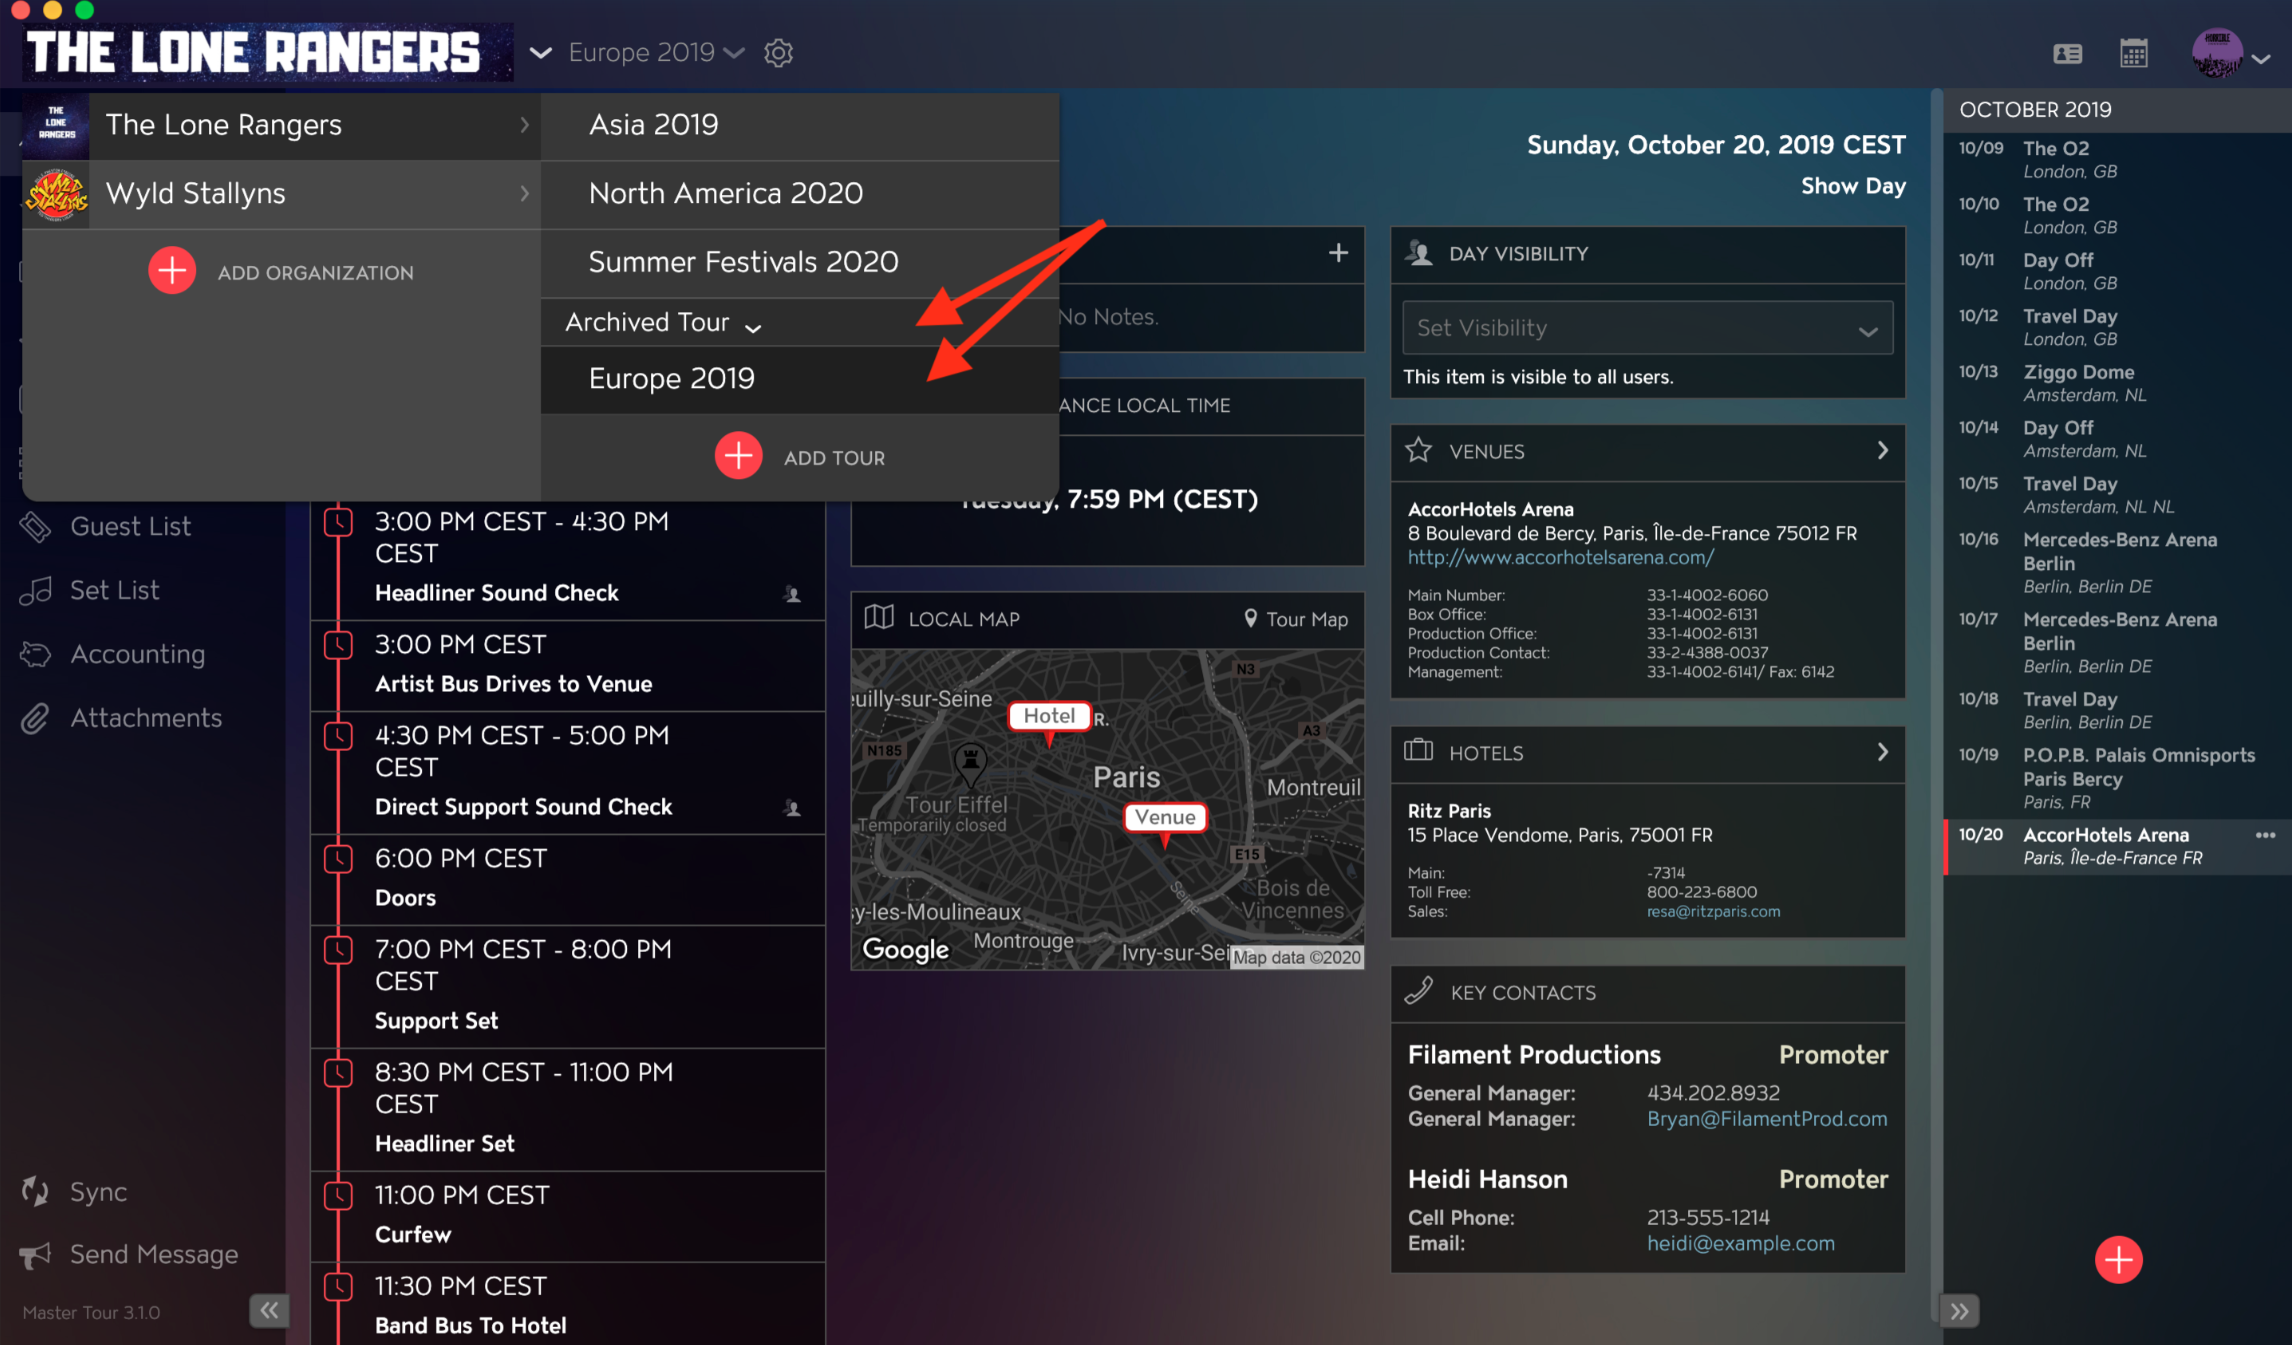Click clock icon of Doors schedule item
The width and height of the screenshot is (2292, 1345).
pos(338,858)
